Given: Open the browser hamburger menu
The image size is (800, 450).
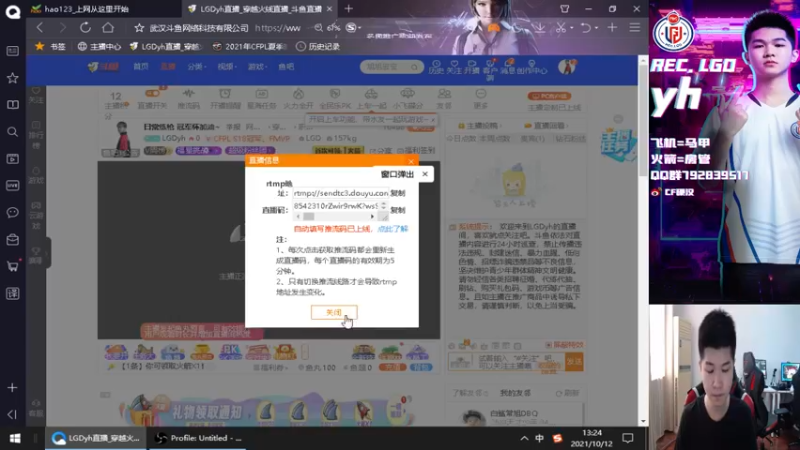Looking at the screenshot, I should tap(635, 28).
